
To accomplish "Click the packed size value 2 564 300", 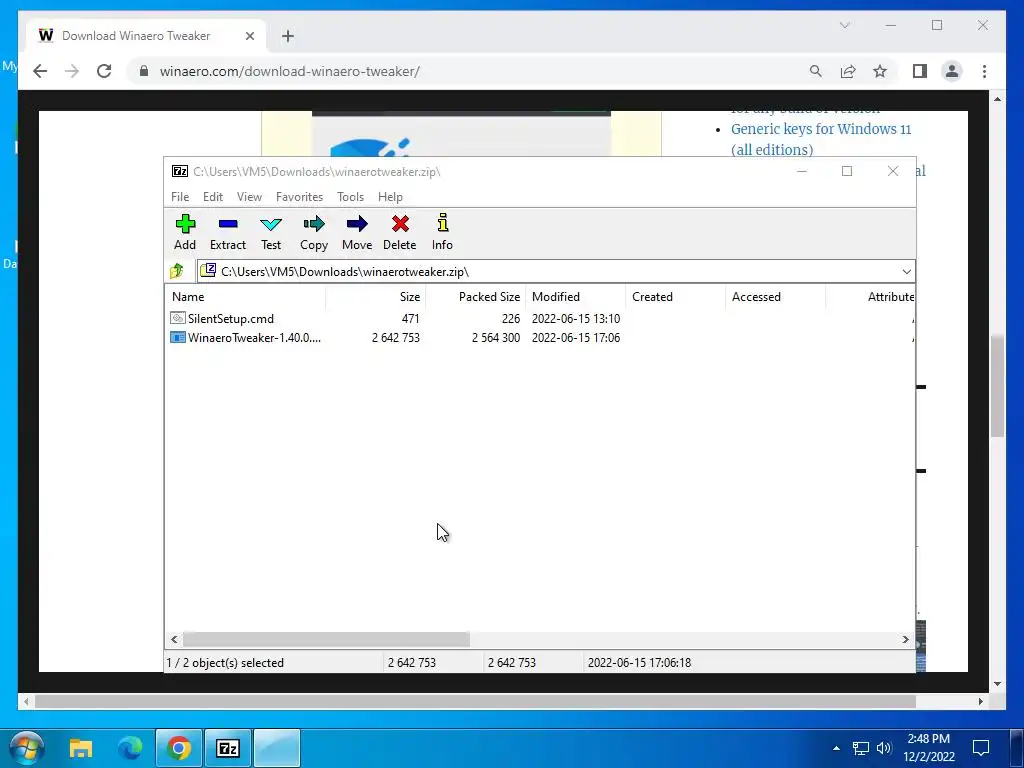I will [x=496, y=338].
